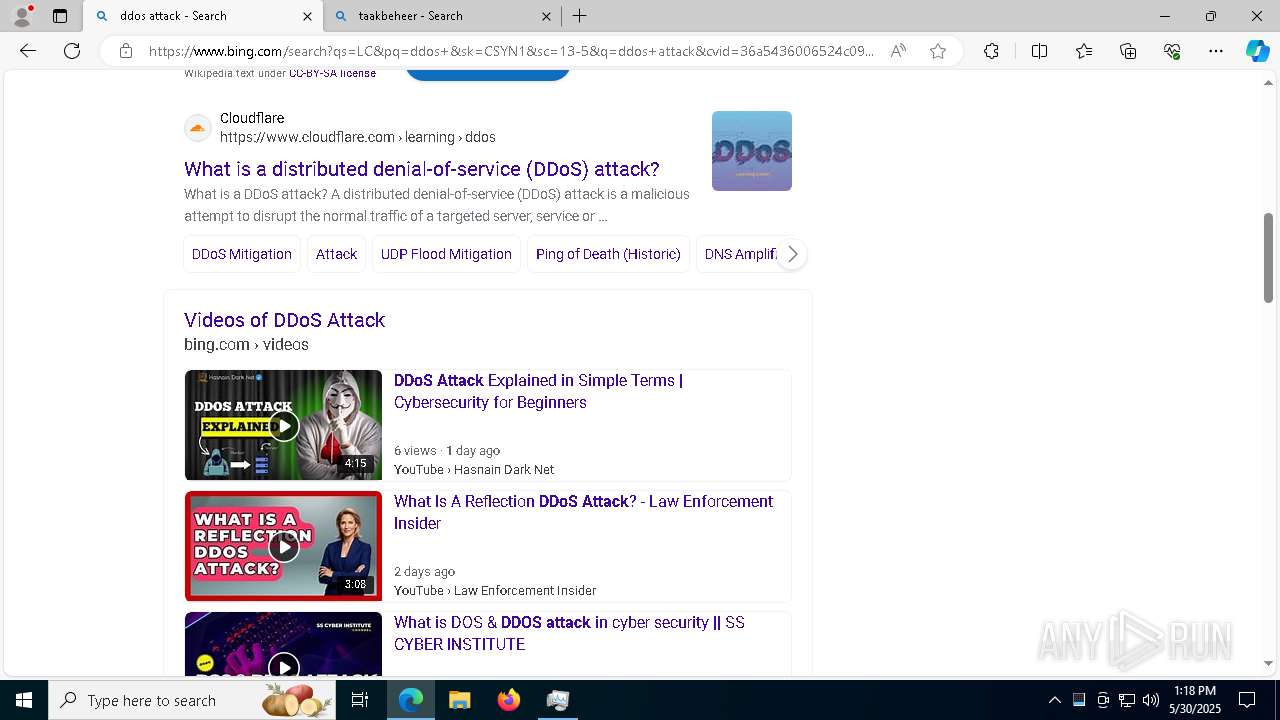1280x720 pixels.
Task: Open volume speaker tray icon
Action: [1151, 700]
